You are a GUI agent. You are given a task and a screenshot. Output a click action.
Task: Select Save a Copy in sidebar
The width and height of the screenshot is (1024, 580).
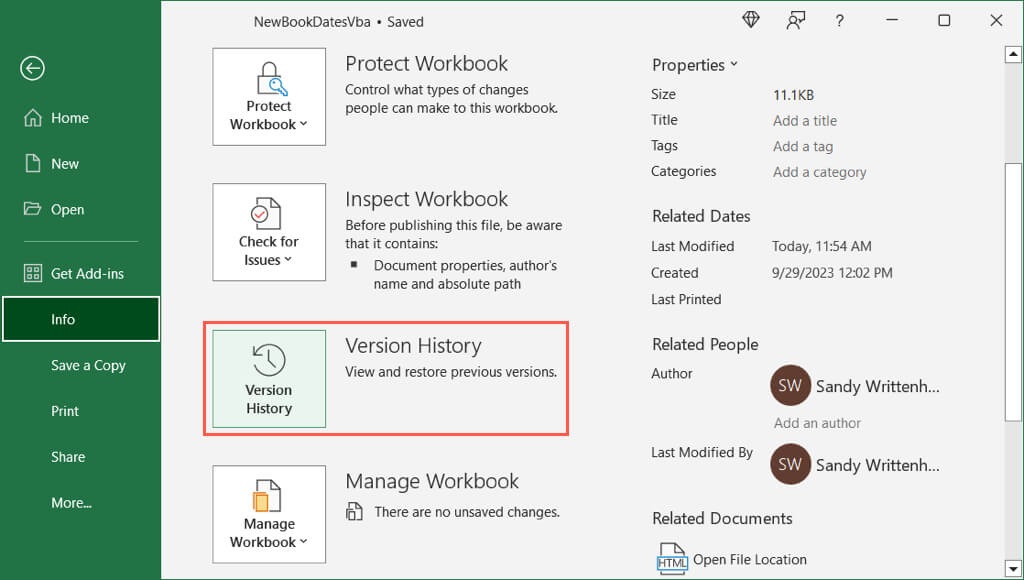88,365
